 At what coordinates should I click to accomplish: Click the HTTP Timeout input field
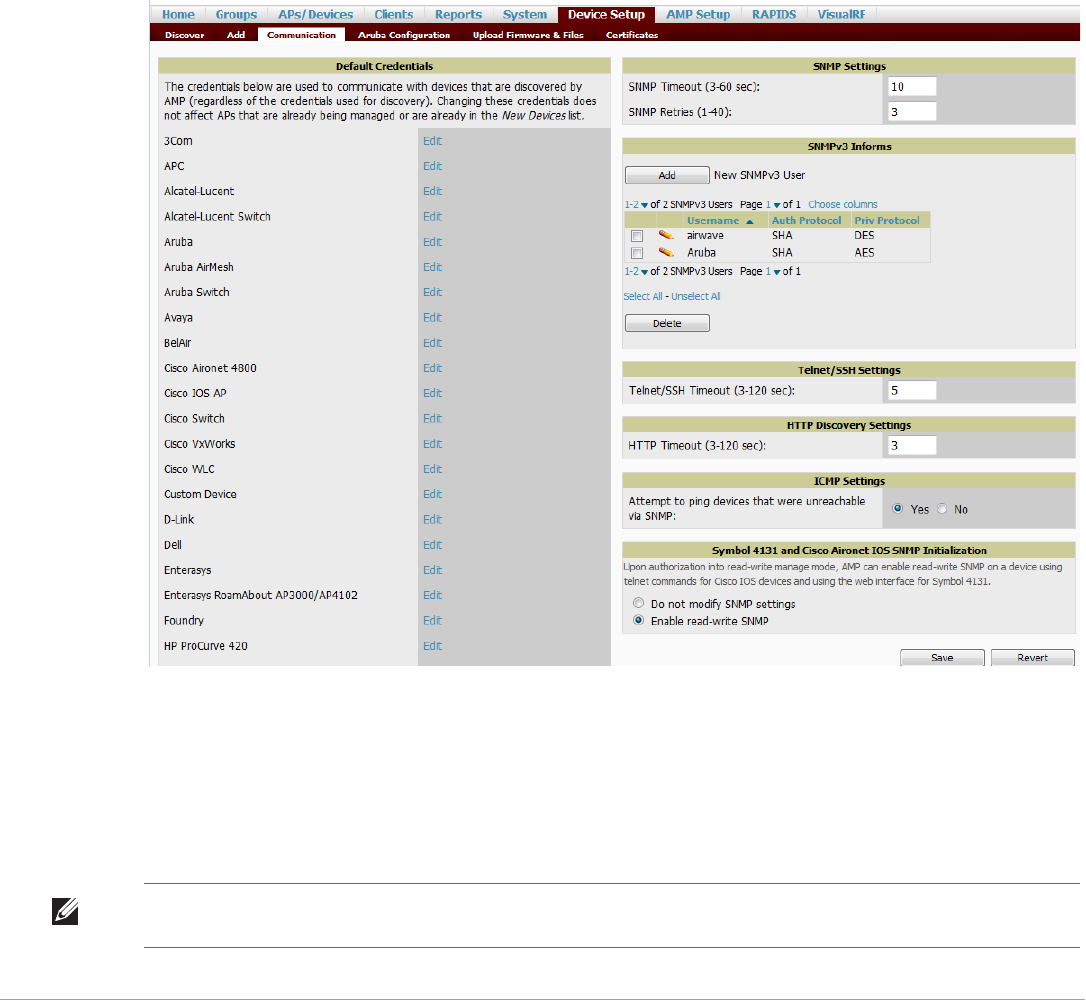point(911,445)
